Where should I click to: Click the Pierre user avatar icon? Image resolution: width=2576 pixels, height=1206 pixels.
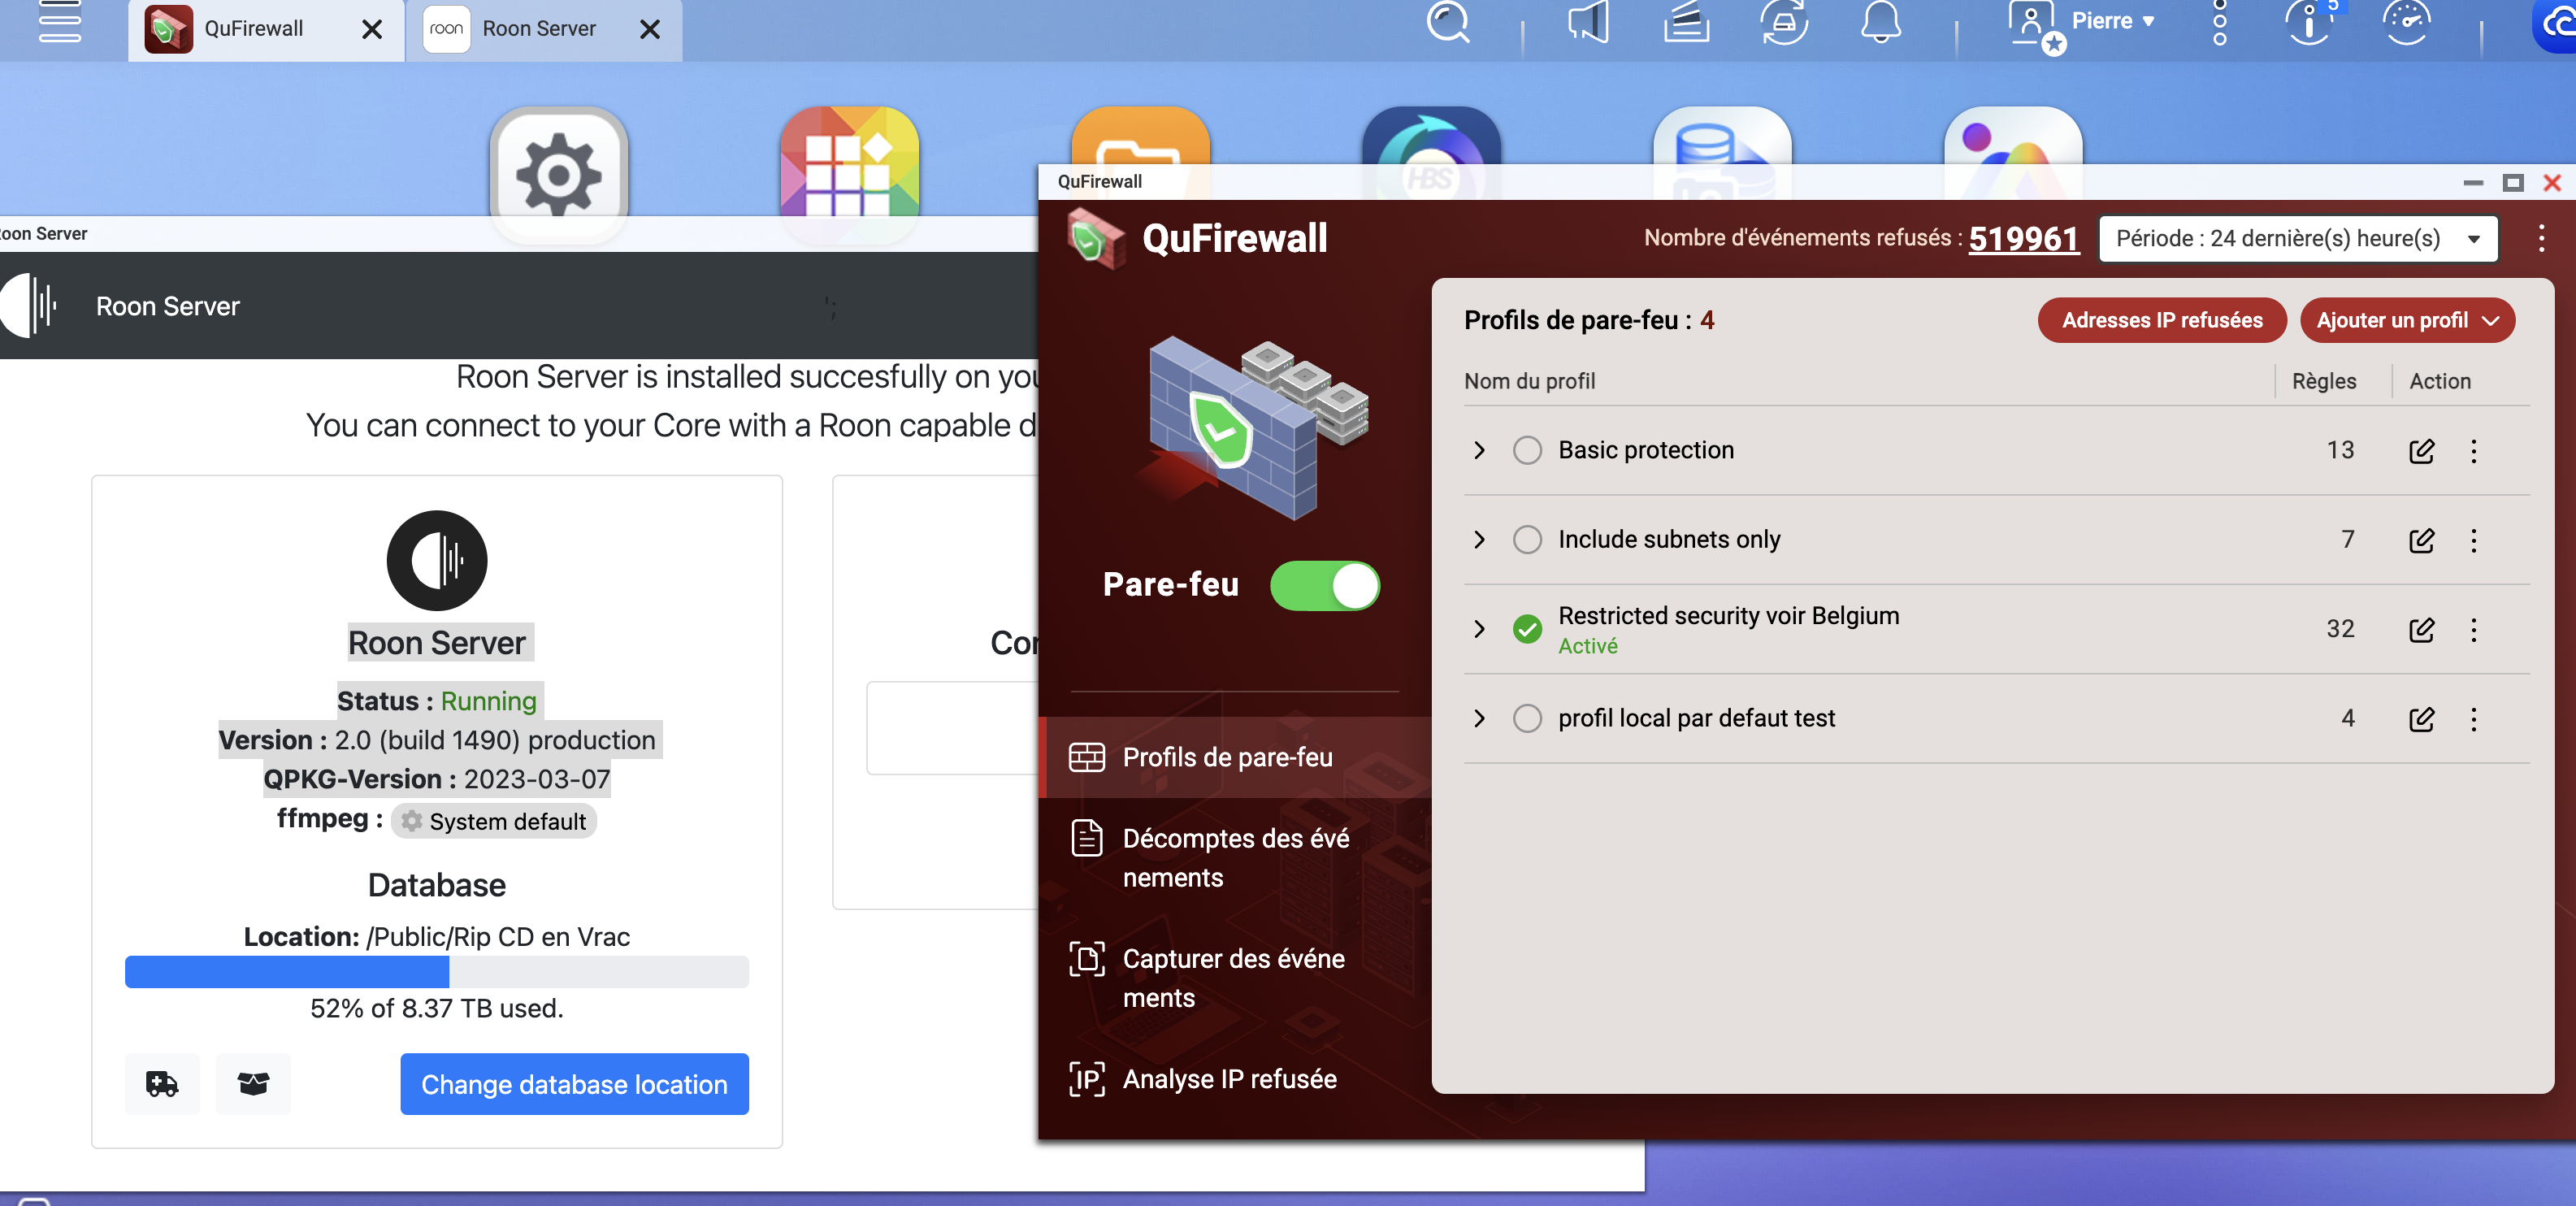(x=2034, y=24)
